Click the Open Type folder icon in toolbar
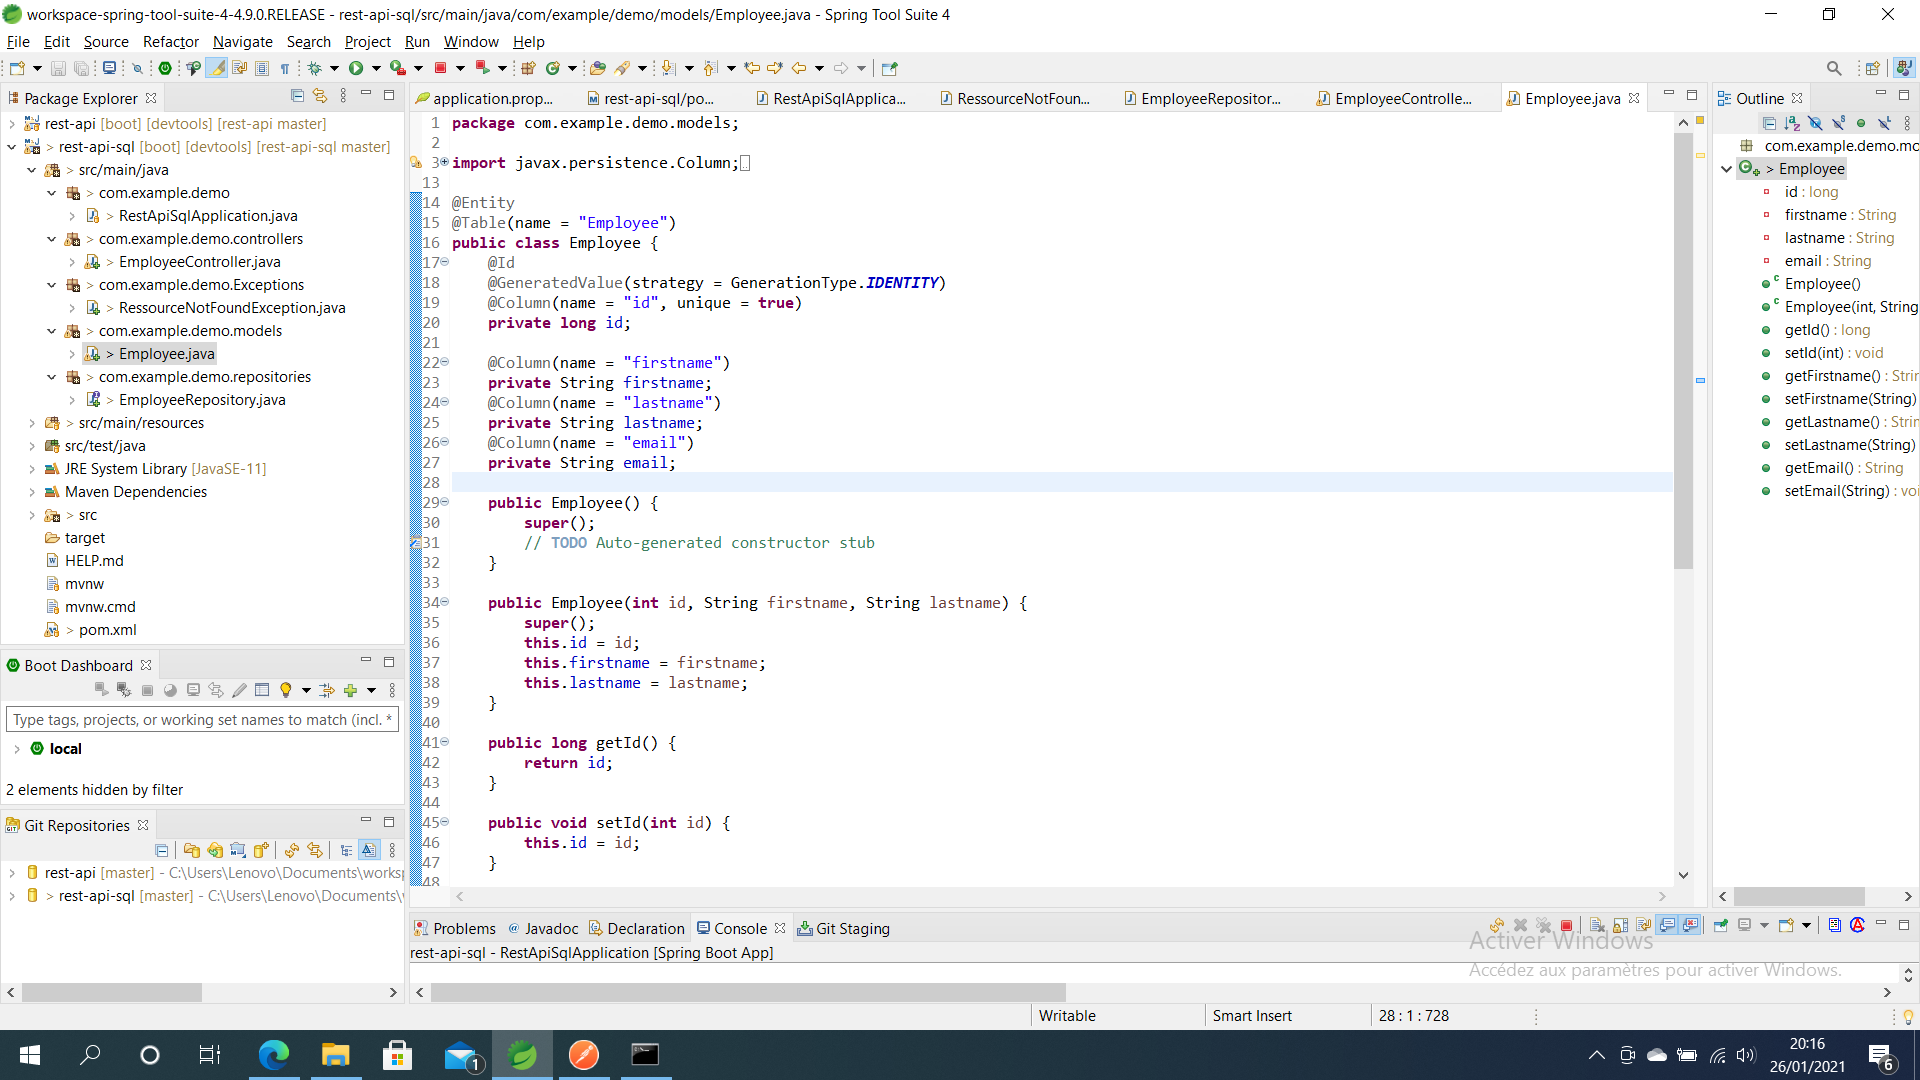This screenshot has height=1080, width=1920. click(598, 68)
